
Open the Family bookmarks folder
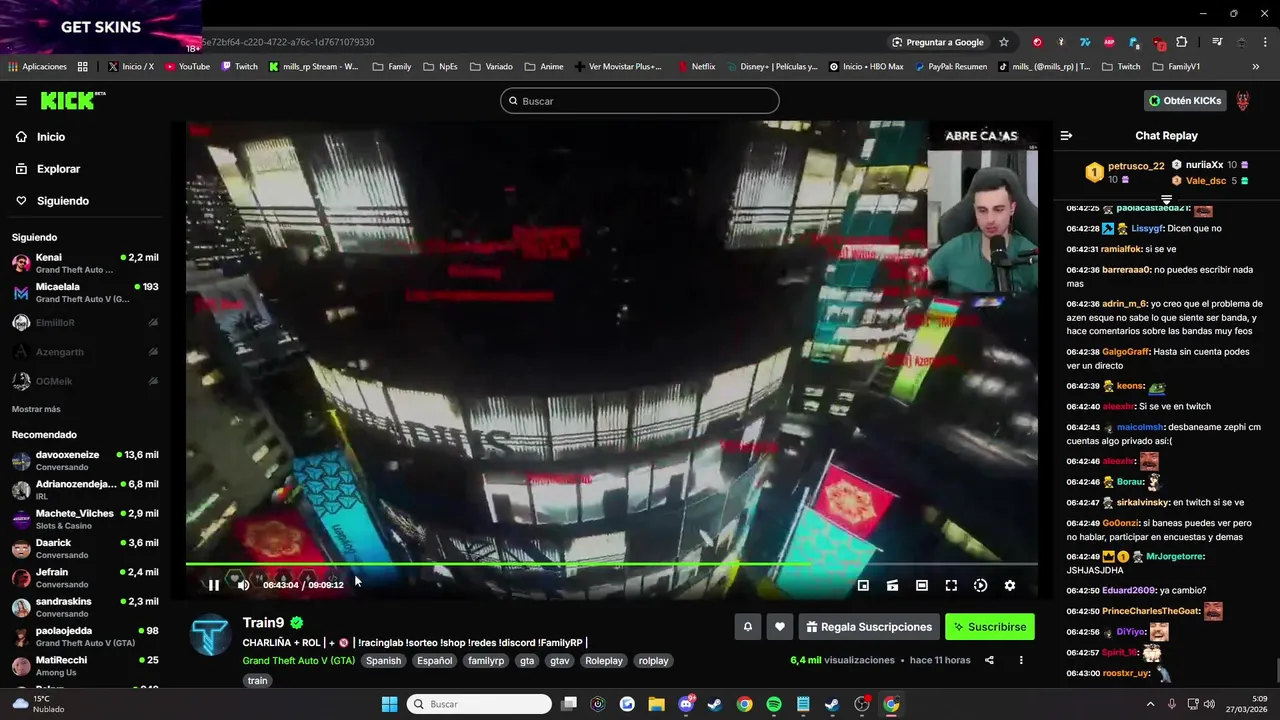pos(392,67)
